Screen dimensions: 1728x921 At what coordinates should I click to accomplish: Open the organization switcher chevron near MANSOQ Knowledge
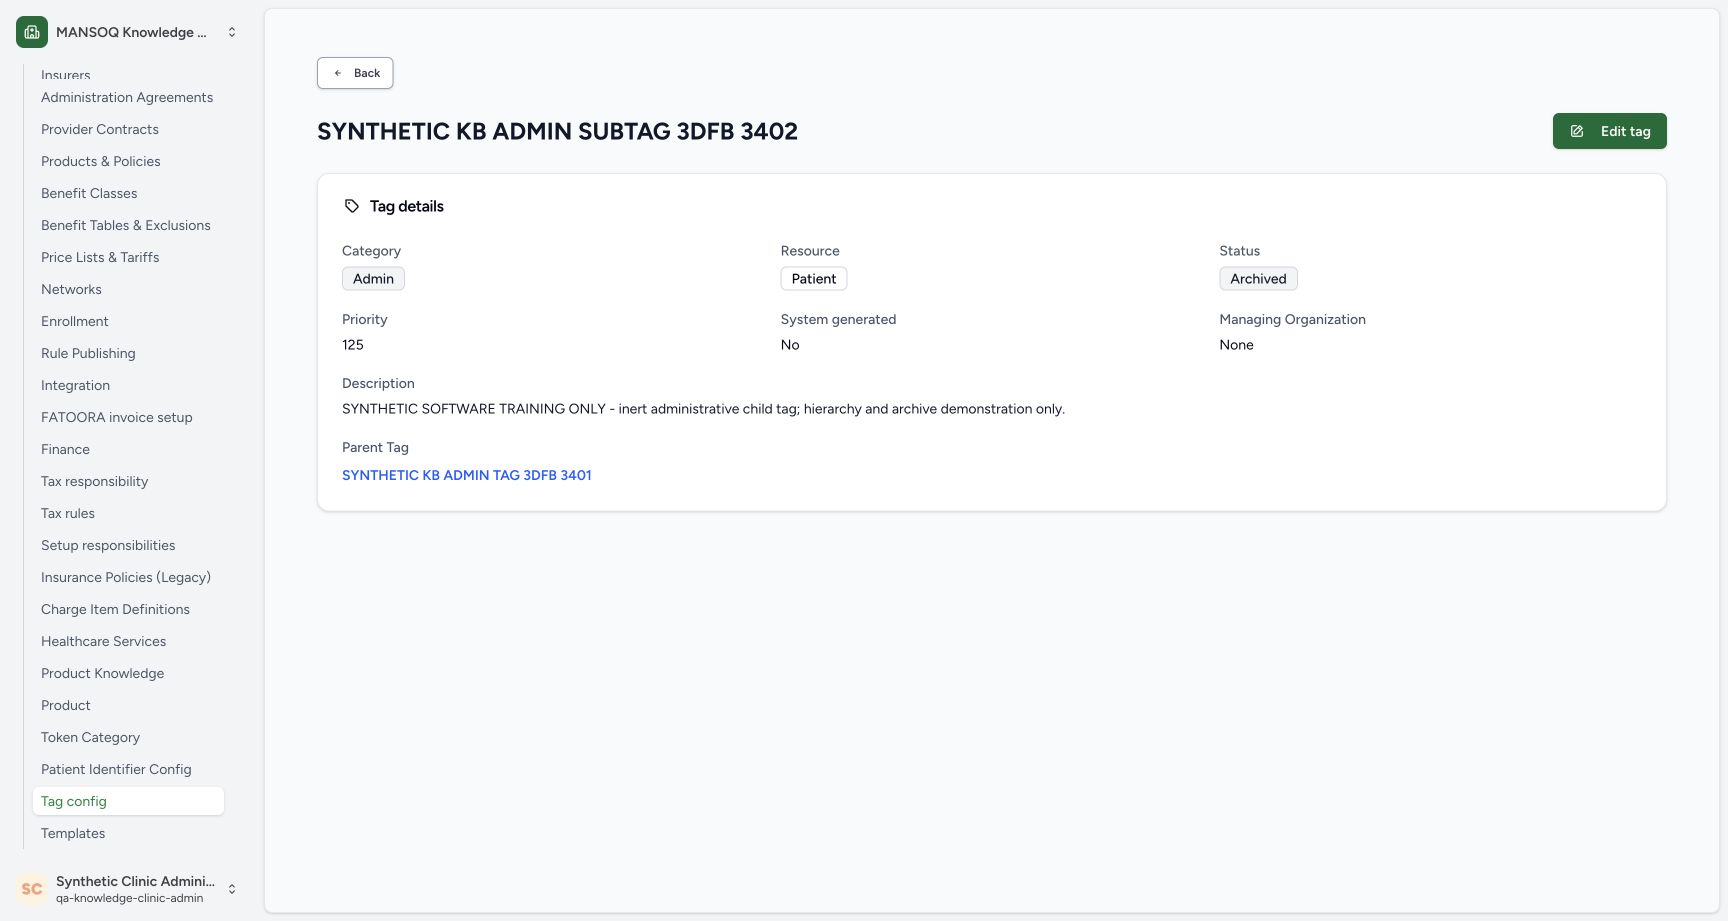coord(232,32)
